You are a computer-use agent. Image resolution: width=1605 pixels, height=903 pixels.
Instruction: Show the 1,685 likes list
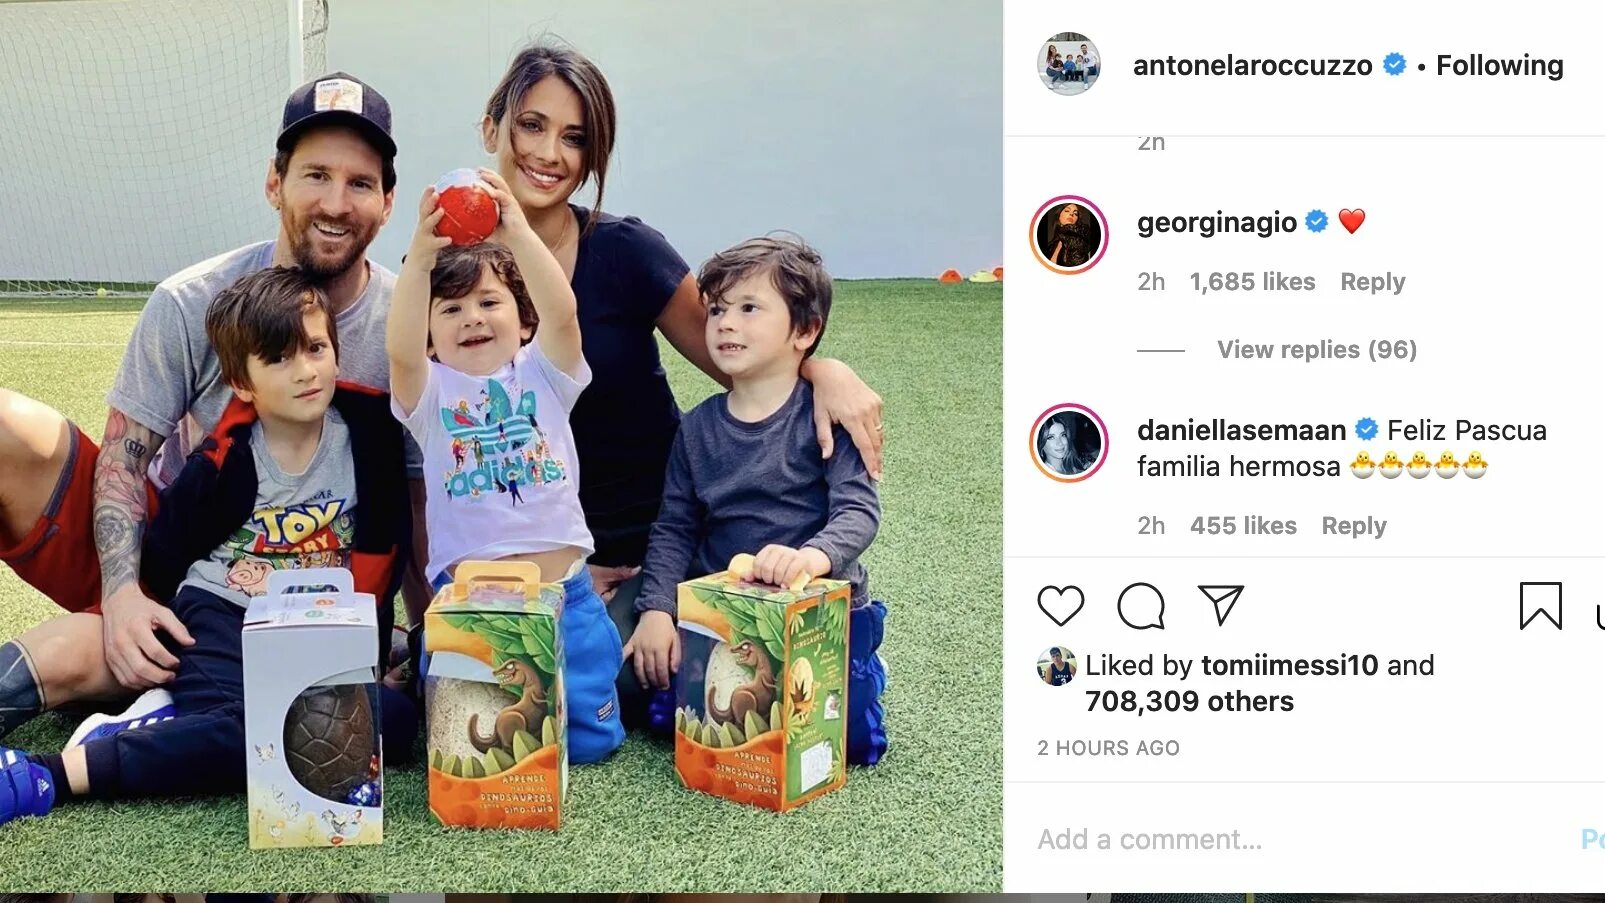click(x=1252, y=282)
